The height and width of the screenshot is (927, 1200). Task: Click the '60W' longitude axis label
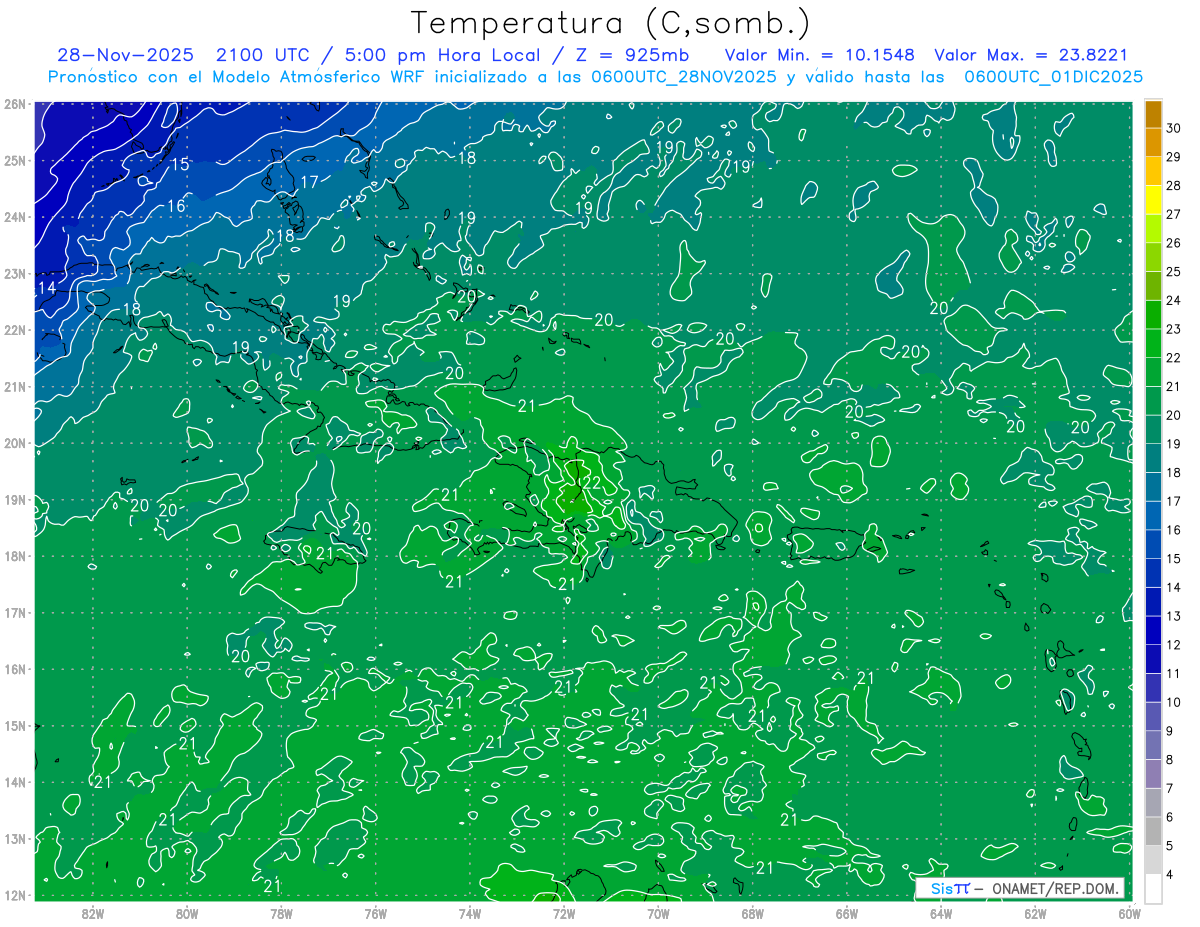[x=1129, y=913]
